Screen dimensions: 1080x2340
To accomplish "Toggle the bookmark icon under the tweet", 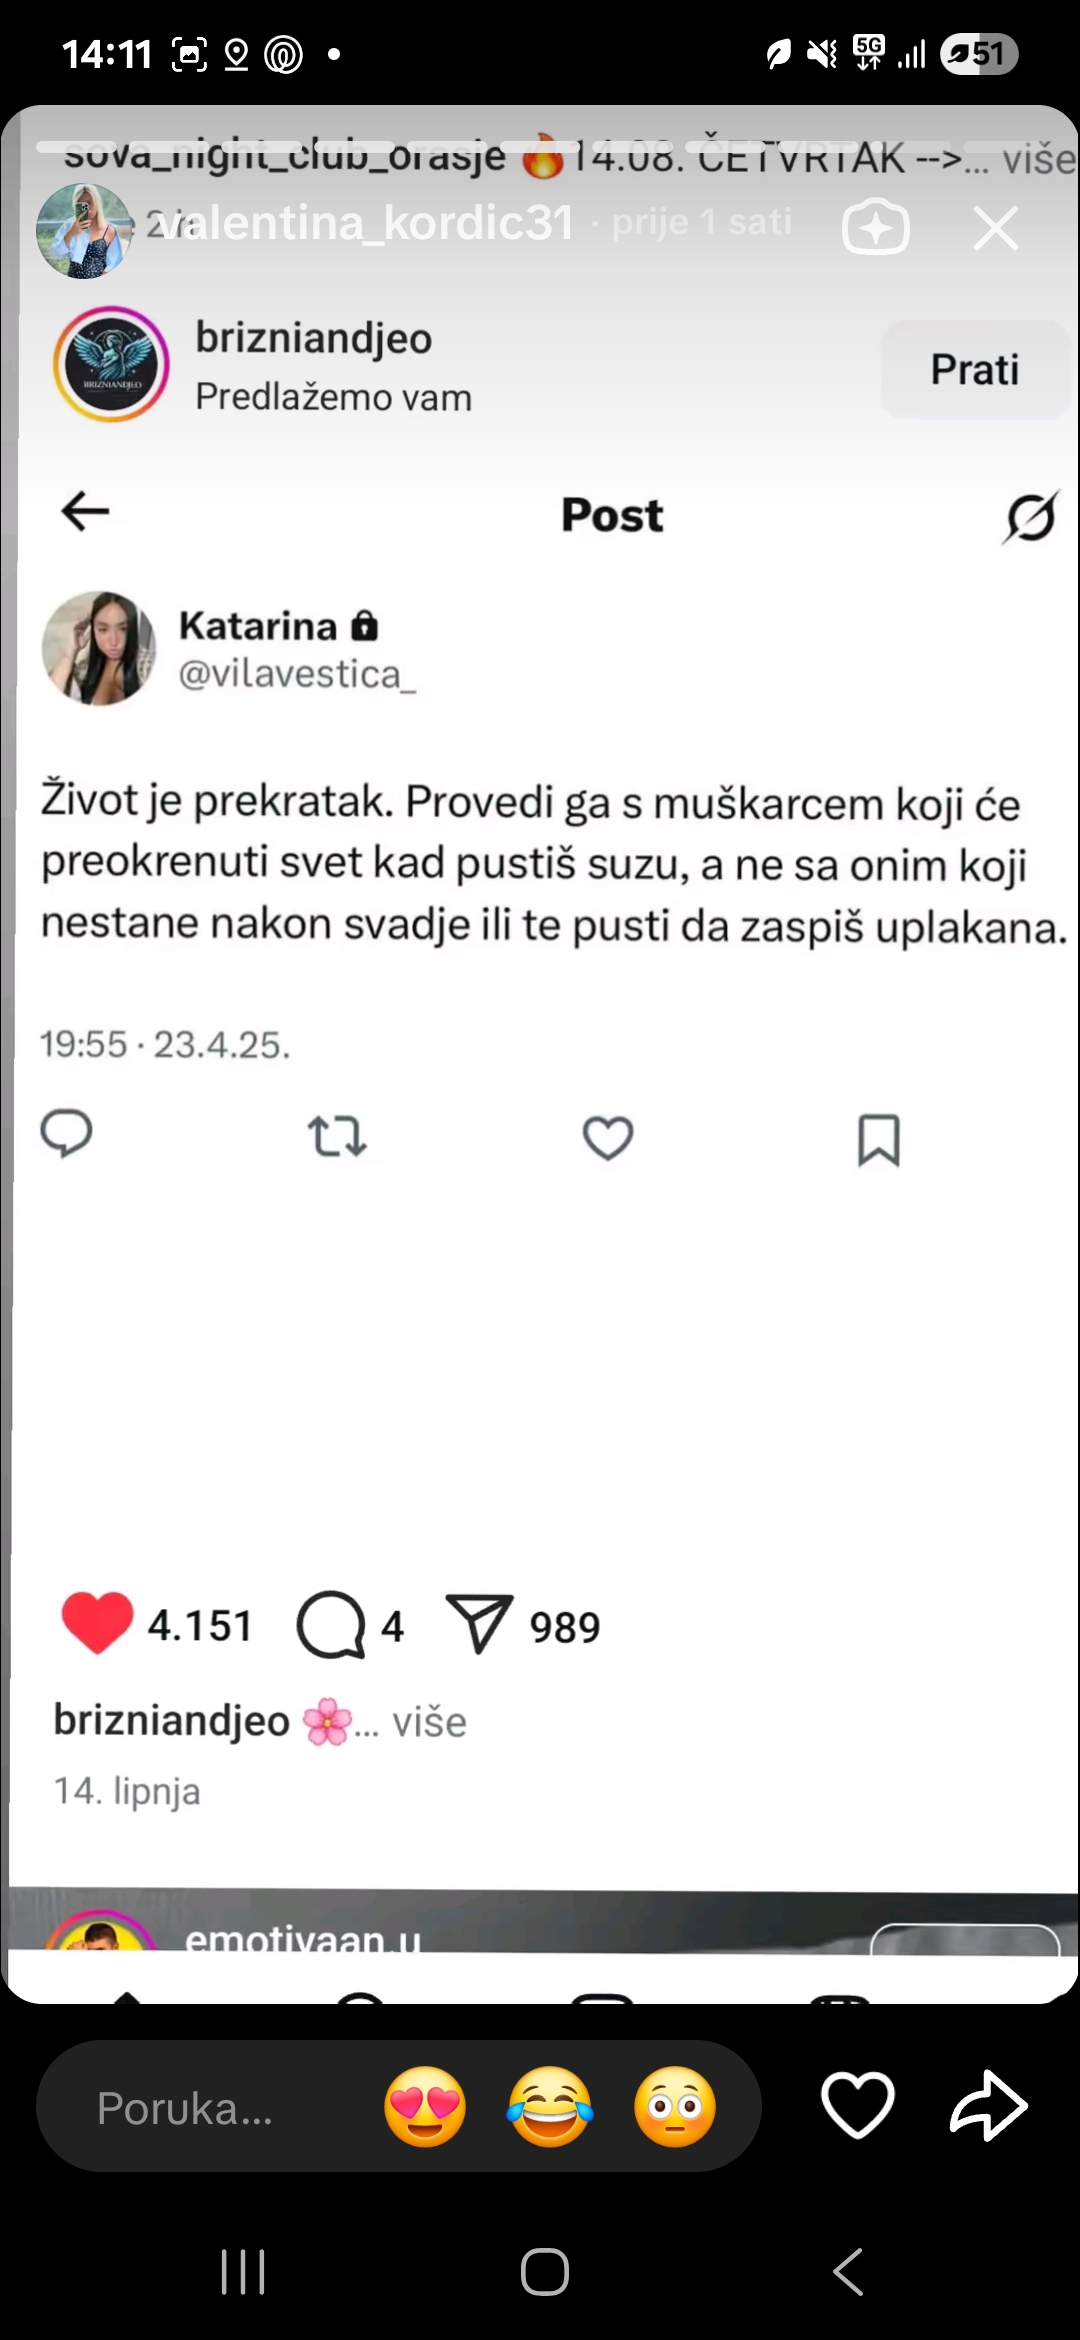I will [x=879, y=1140].
